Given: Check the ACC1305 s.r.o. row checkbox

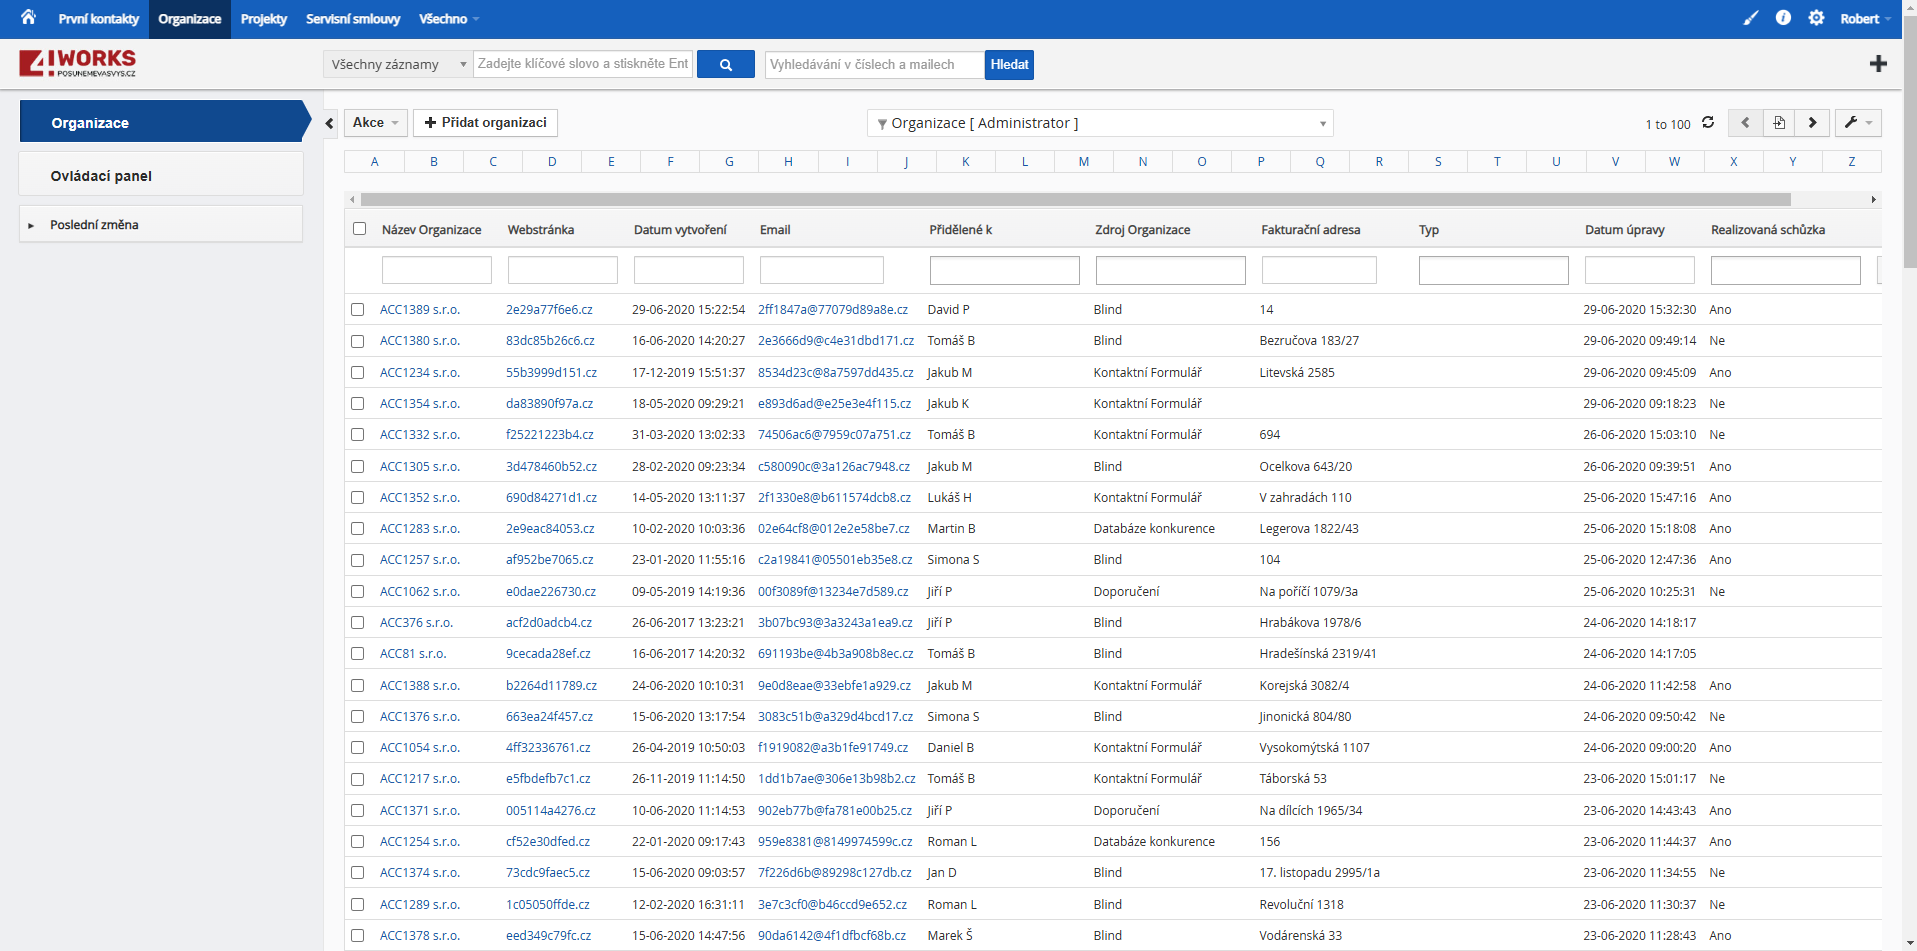Looking at the screenshot, I should pyautogui.click(x=357, y=466).
